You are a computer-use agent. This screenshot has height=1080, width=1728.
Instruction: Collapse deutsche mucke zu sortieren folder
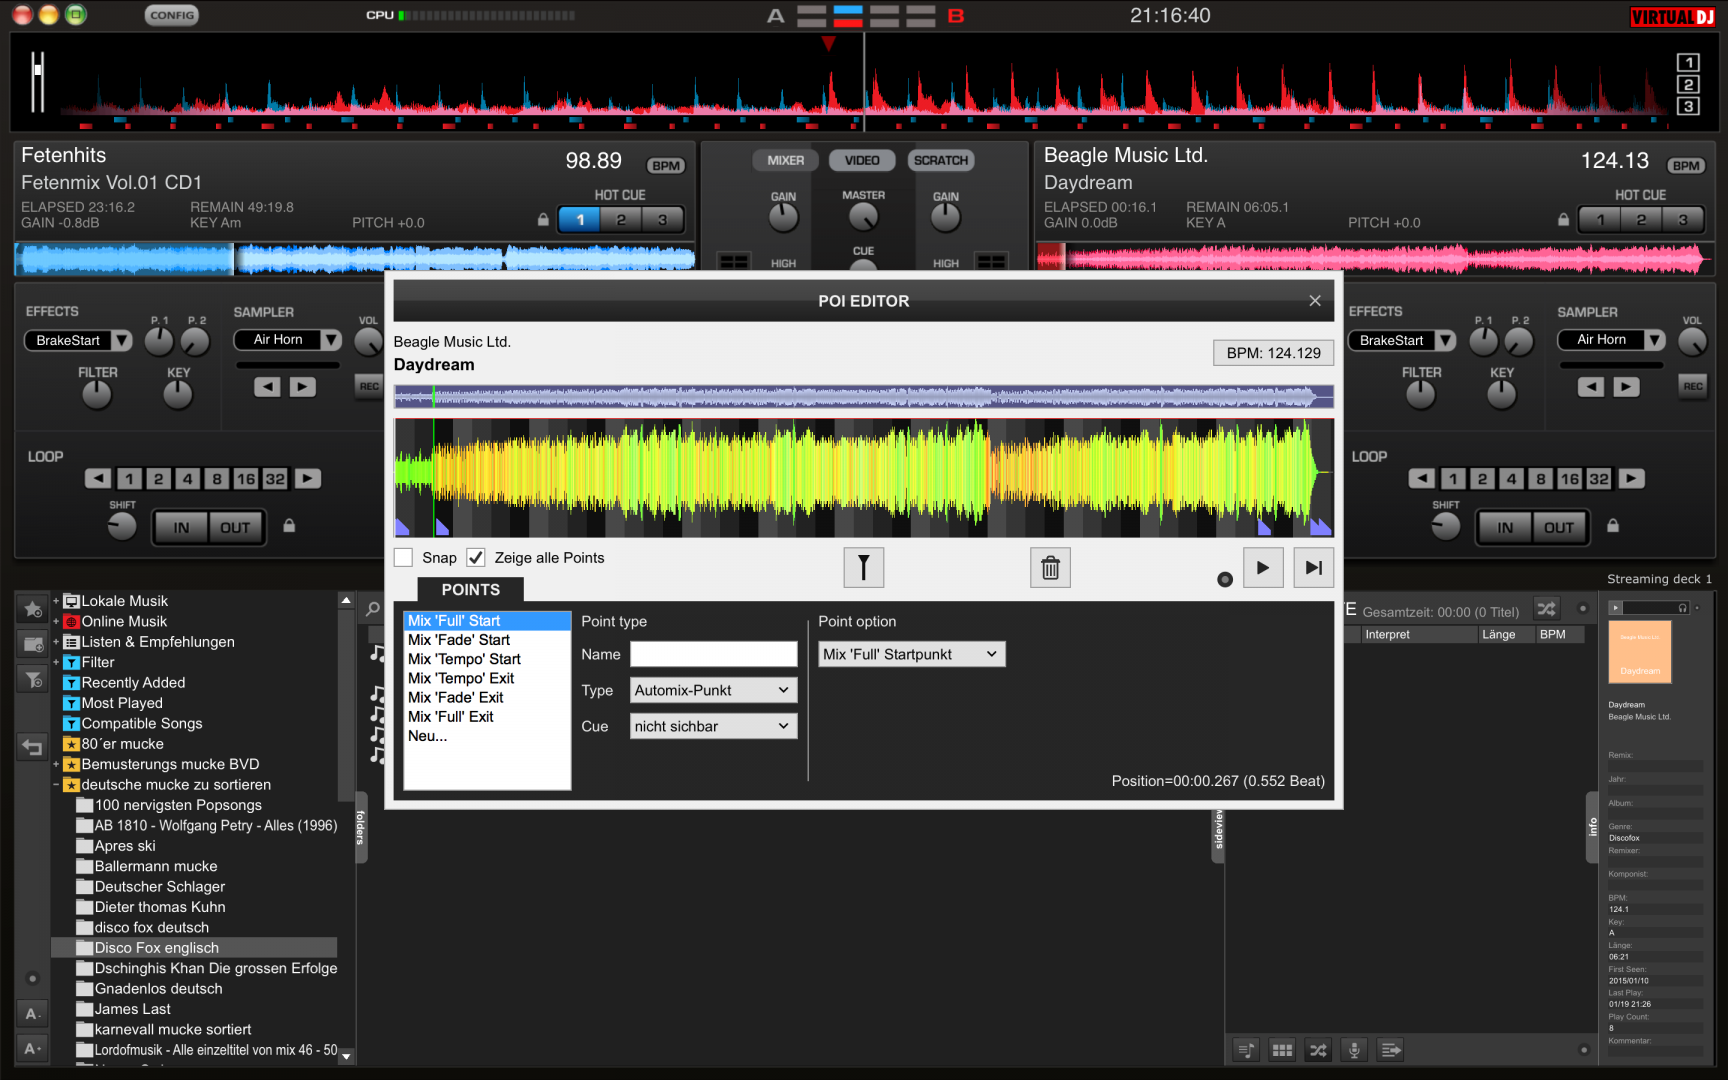(x=56, y=785)
